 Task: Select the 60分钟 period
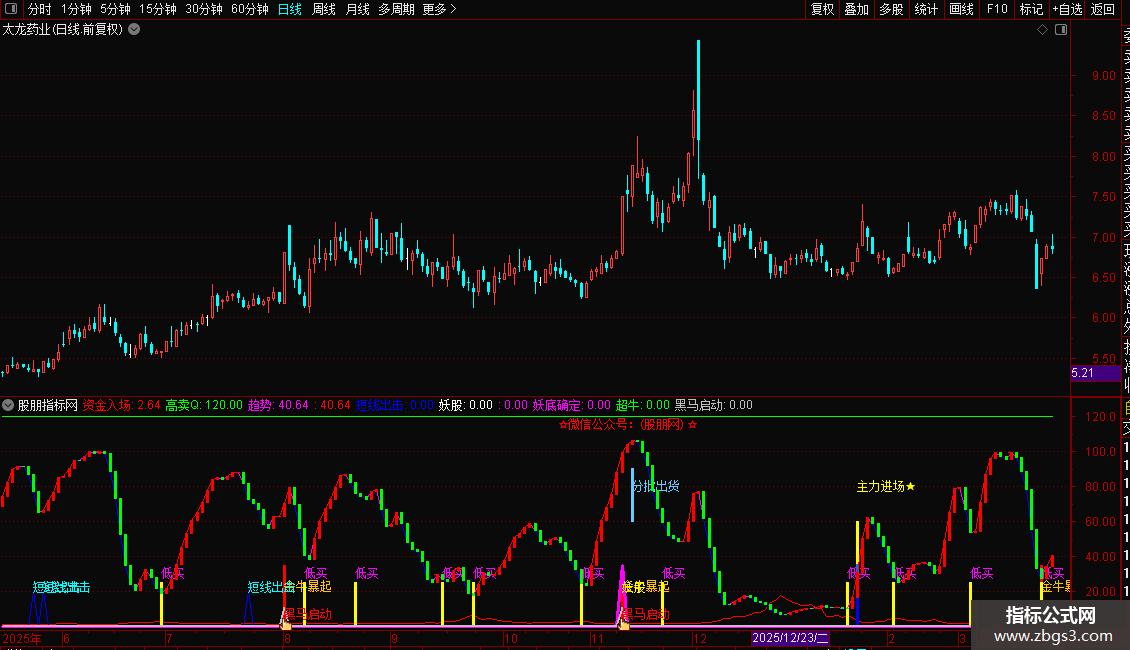click(250, 9)
